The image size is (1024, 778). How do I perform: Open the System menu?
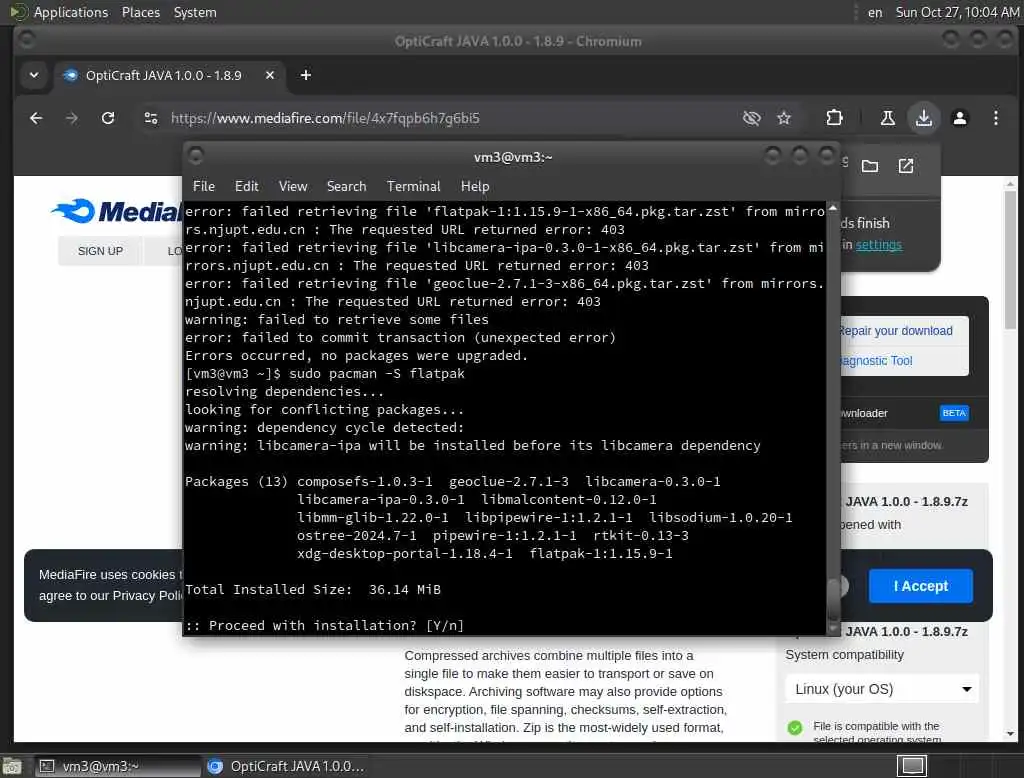tap(195, 12)
